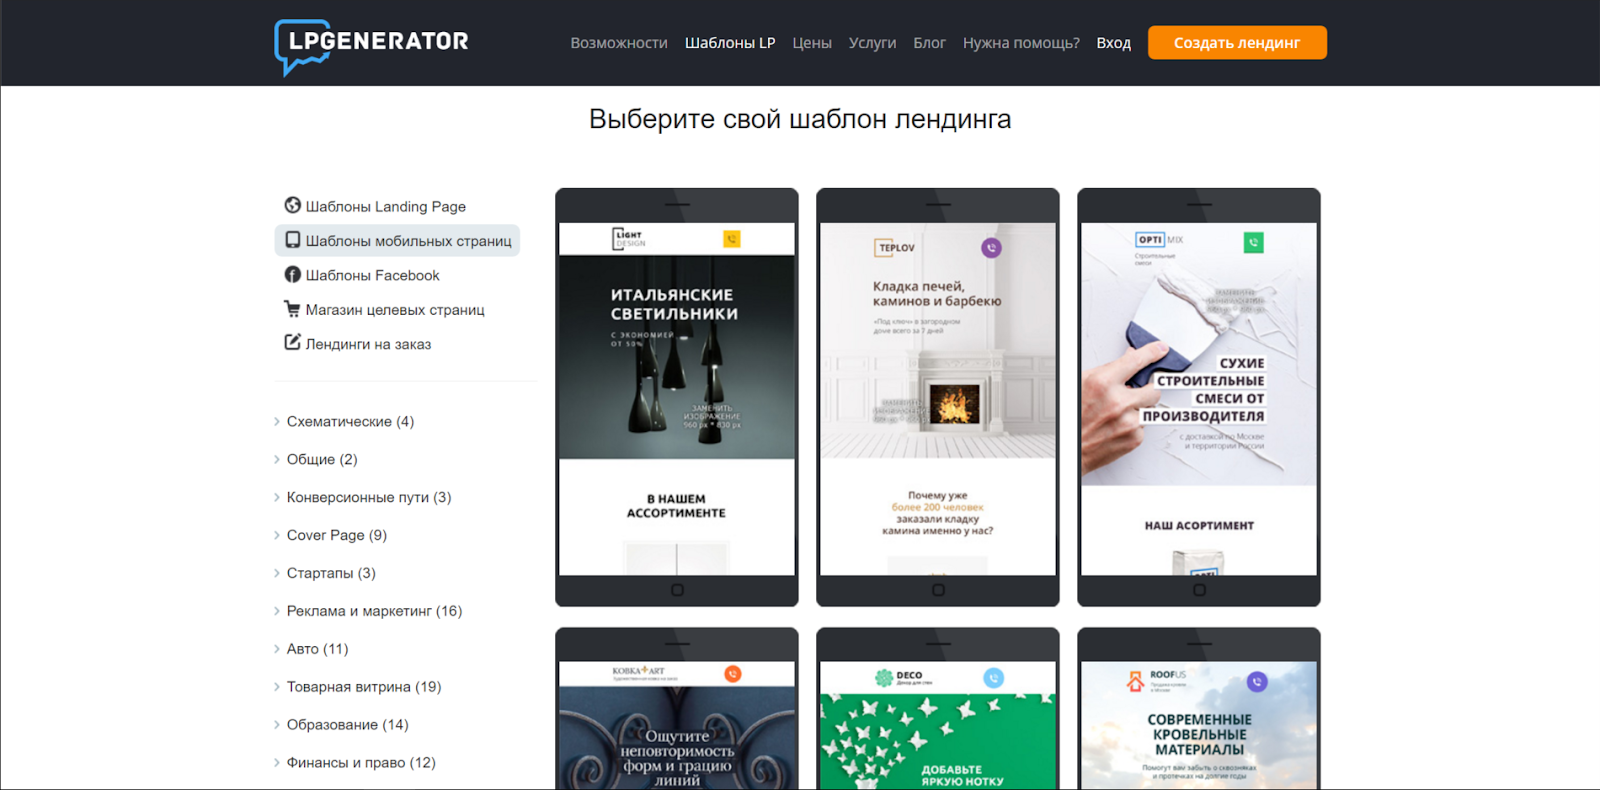Click the text НАШ АСОРТИМЕНТ
The image size is (1600, 790).
(1199, 525)
